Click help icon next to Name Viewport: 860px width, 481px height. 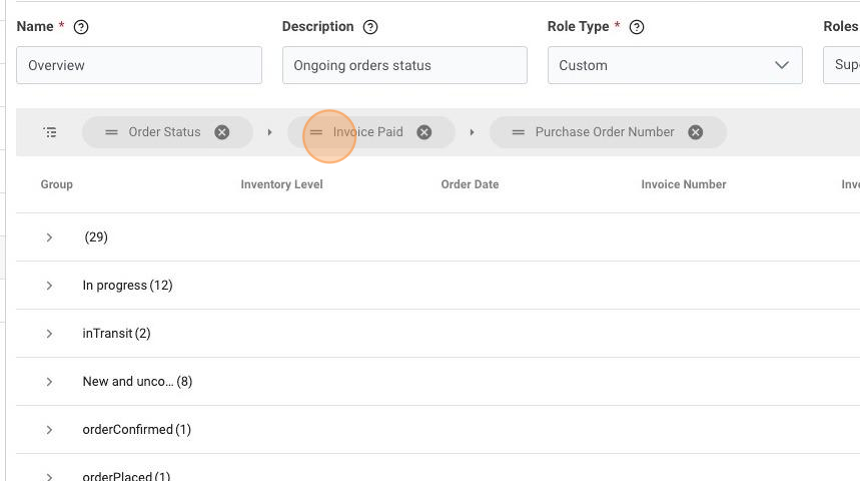[81, 27]
